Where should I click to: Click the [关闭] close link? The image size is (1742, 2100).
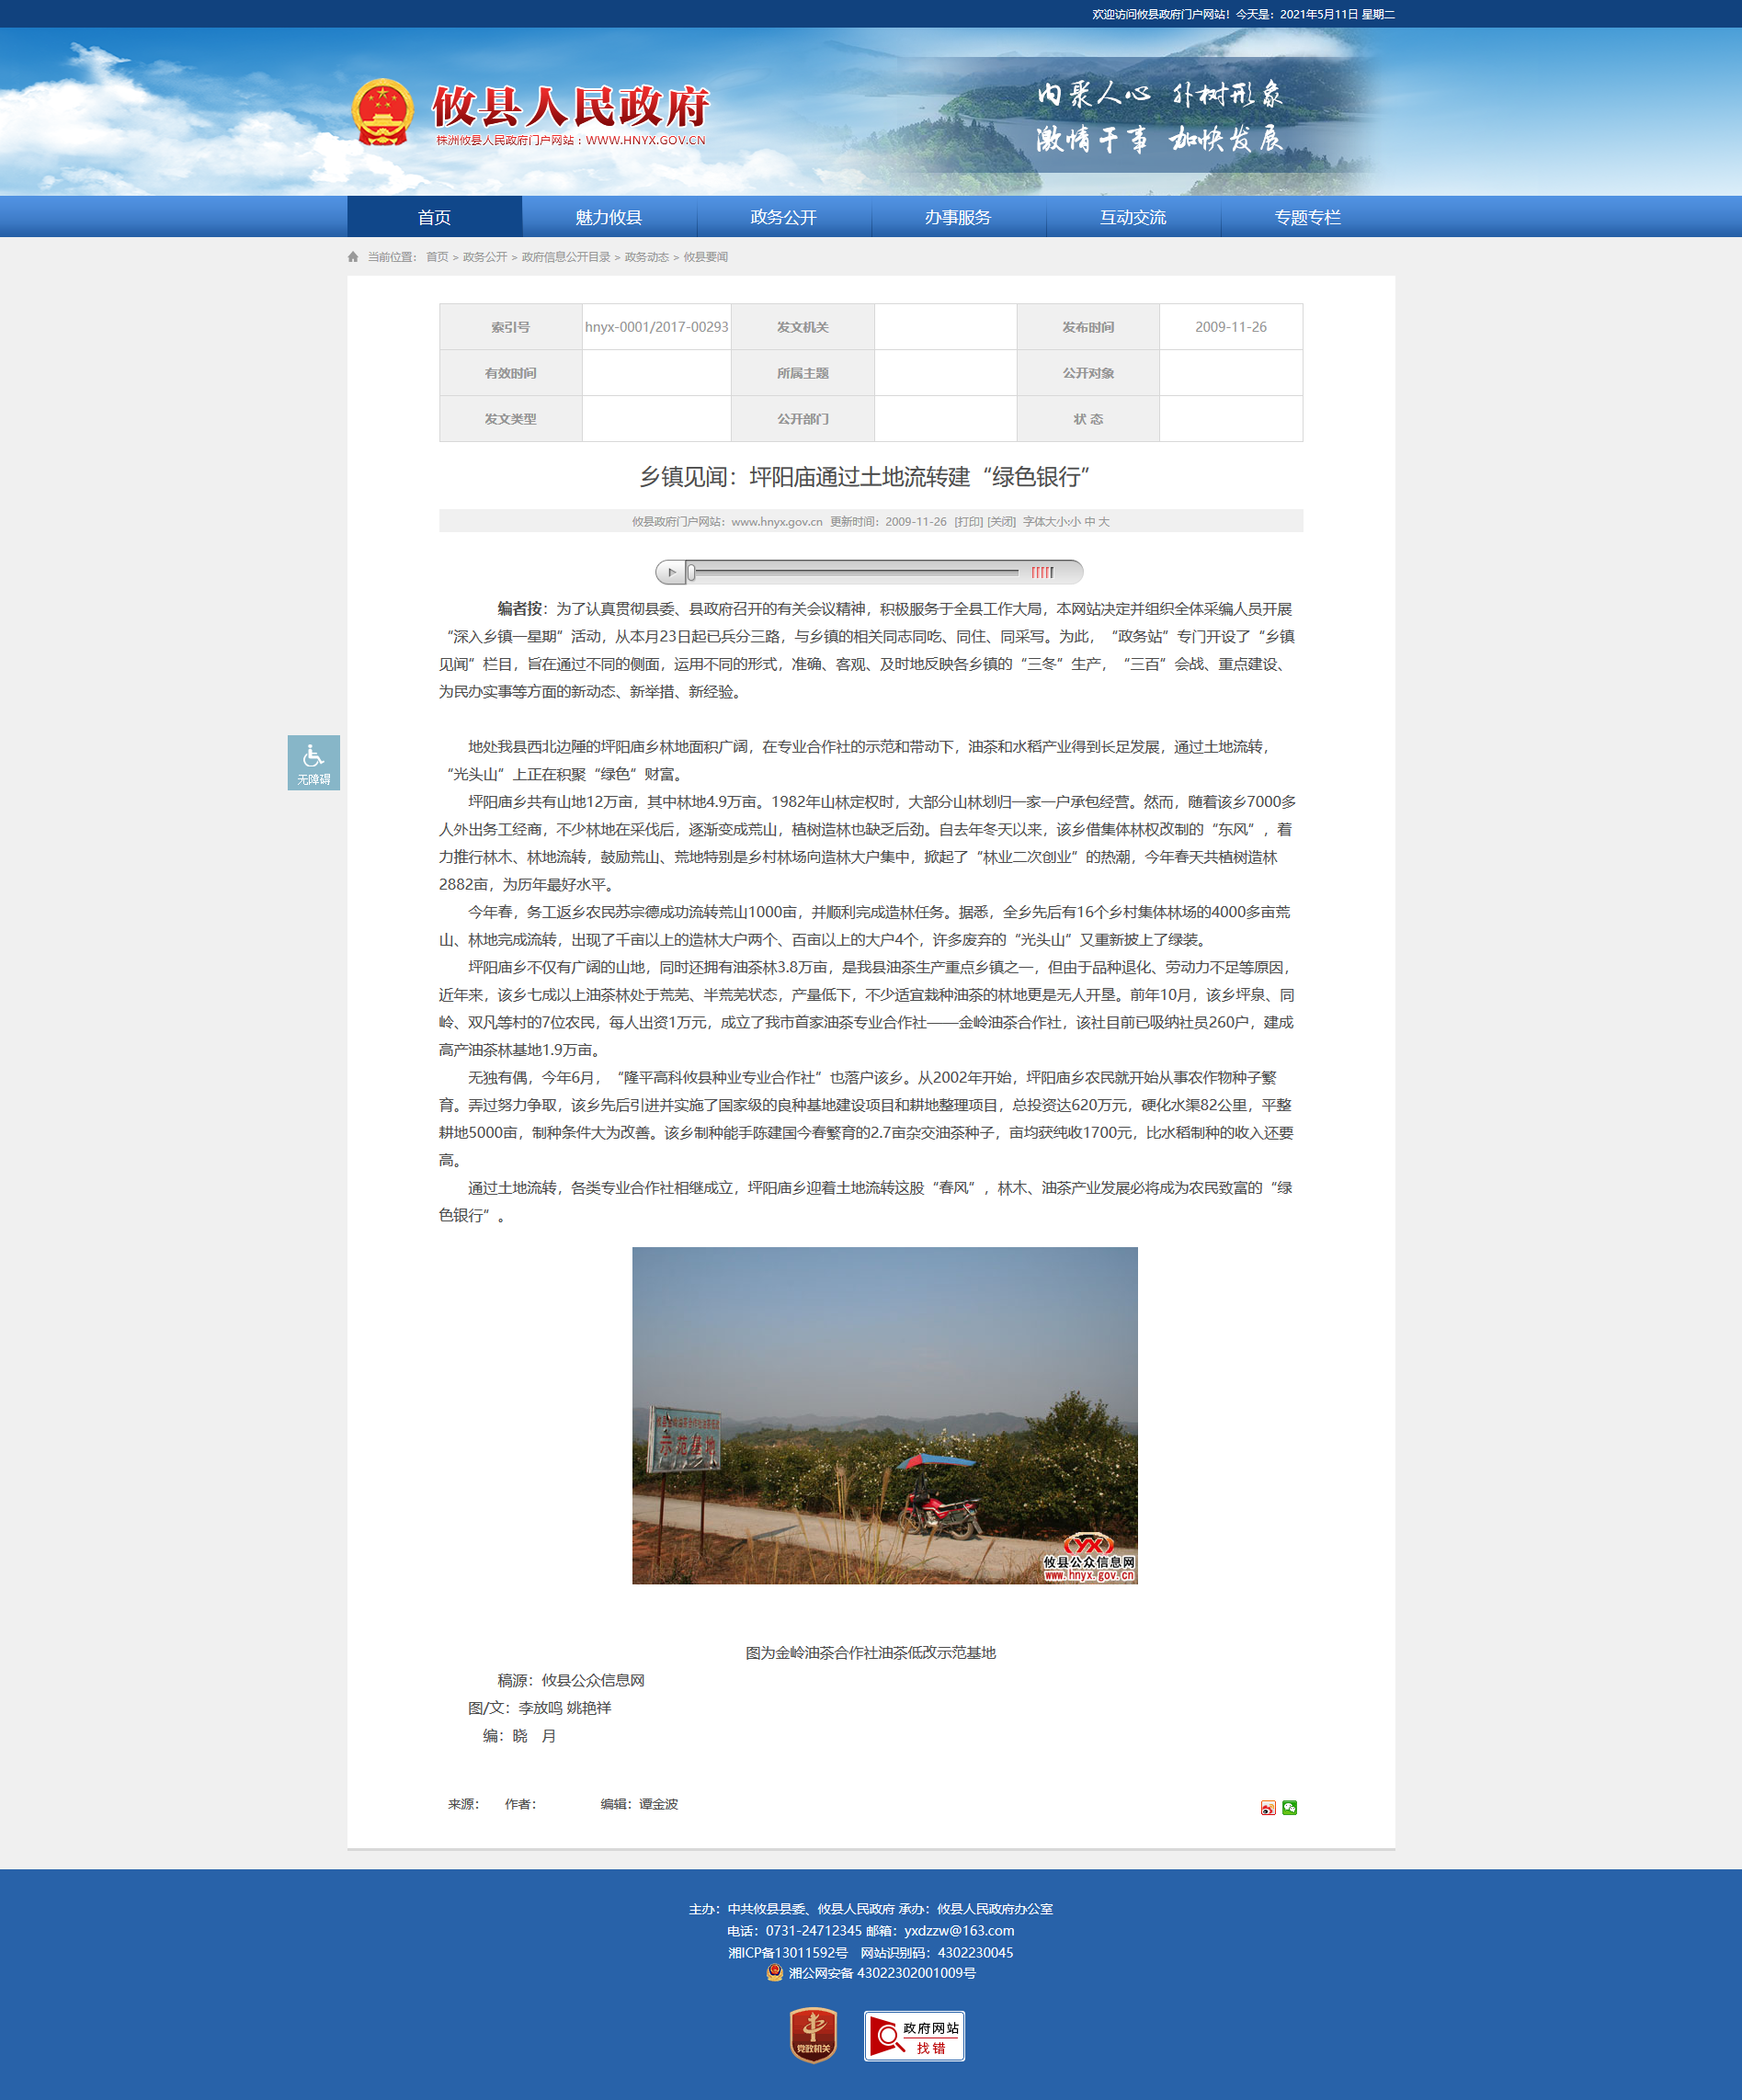(1001, 522)
